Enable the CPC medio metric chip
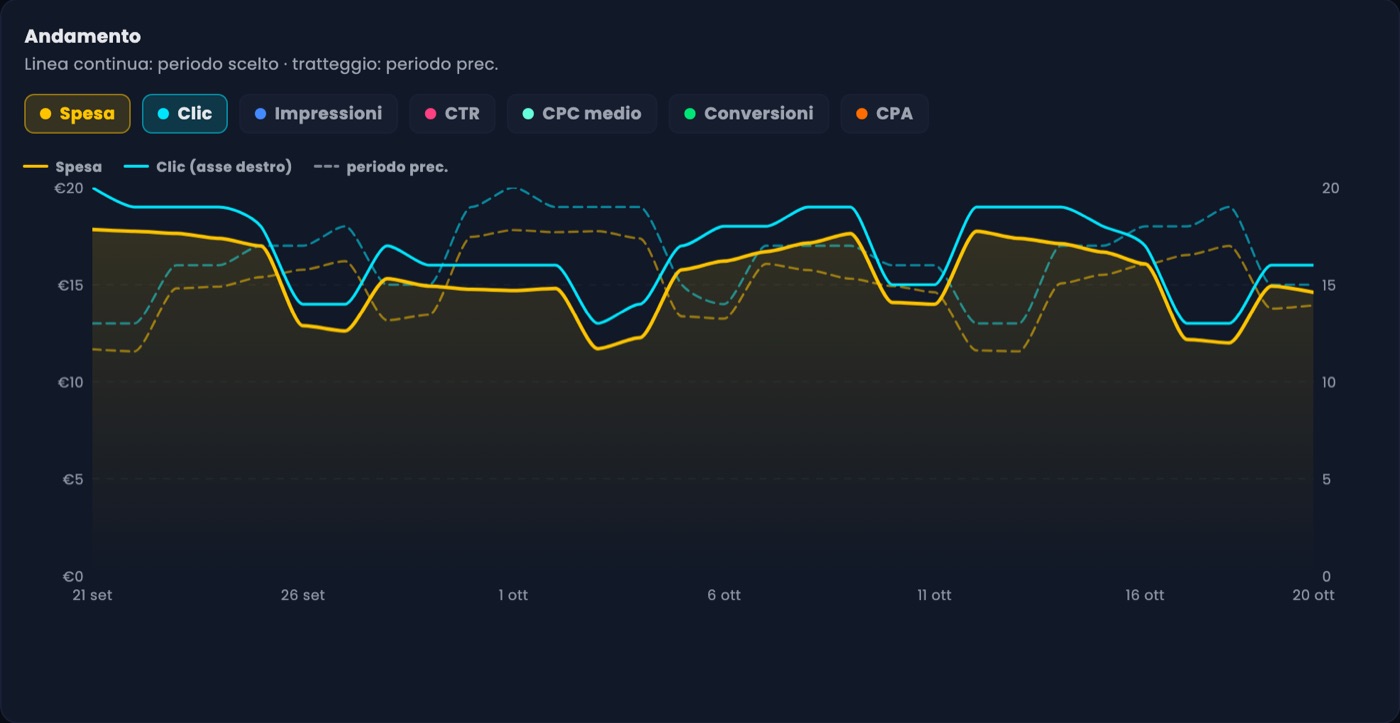 (x=582, y=114)
